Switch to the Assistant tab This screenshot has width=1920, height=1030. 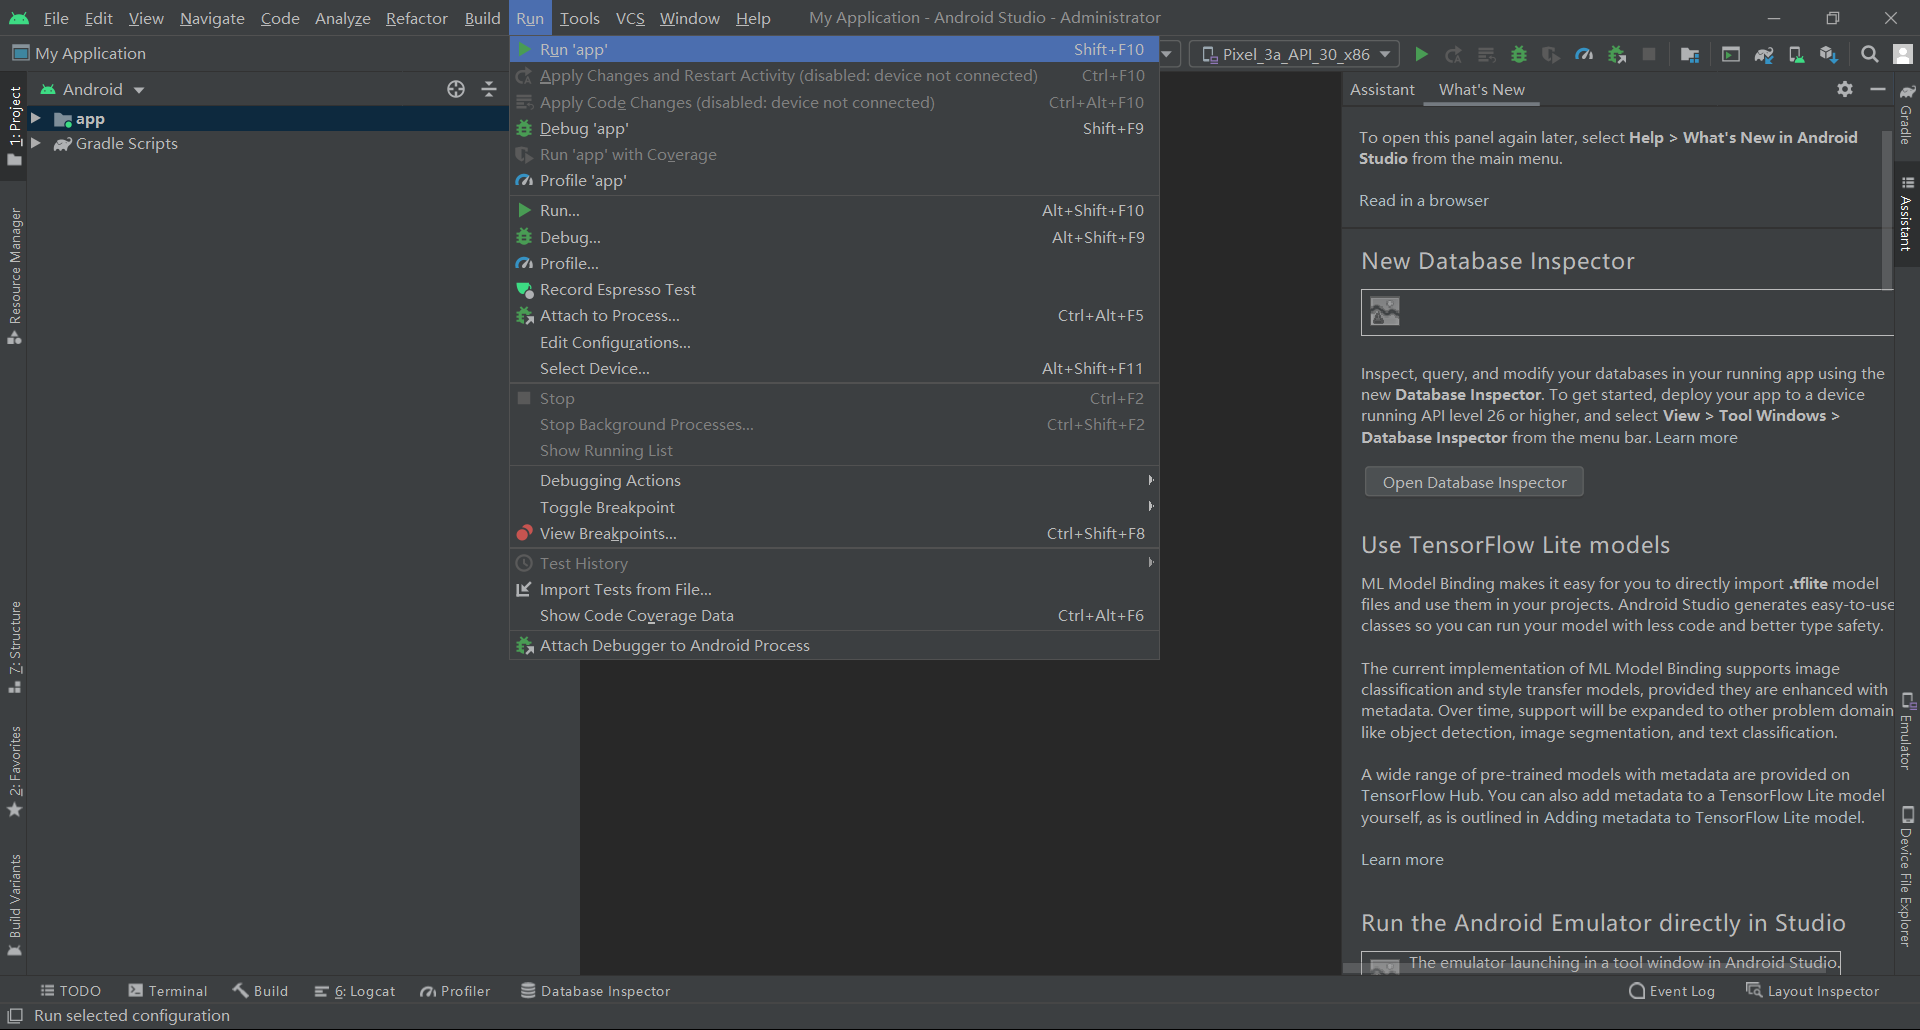[x=1382, y=89]
